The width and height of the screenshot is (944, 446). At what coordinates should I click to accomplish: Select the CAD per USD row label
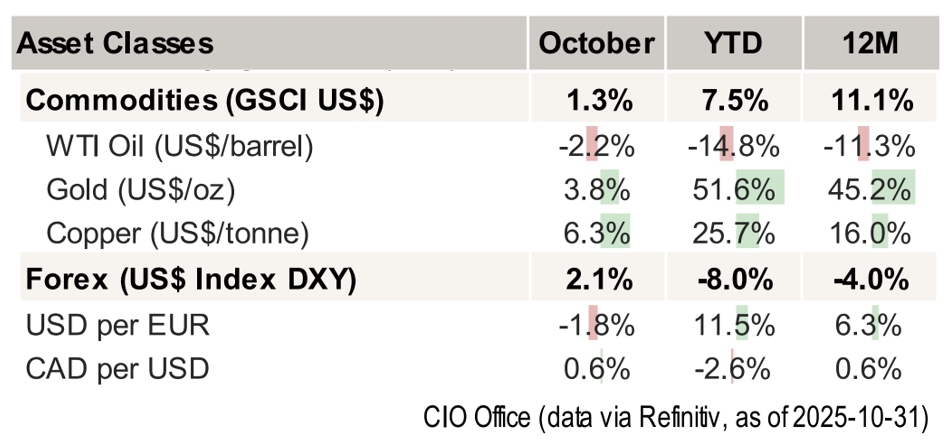(x=117, y=368)
